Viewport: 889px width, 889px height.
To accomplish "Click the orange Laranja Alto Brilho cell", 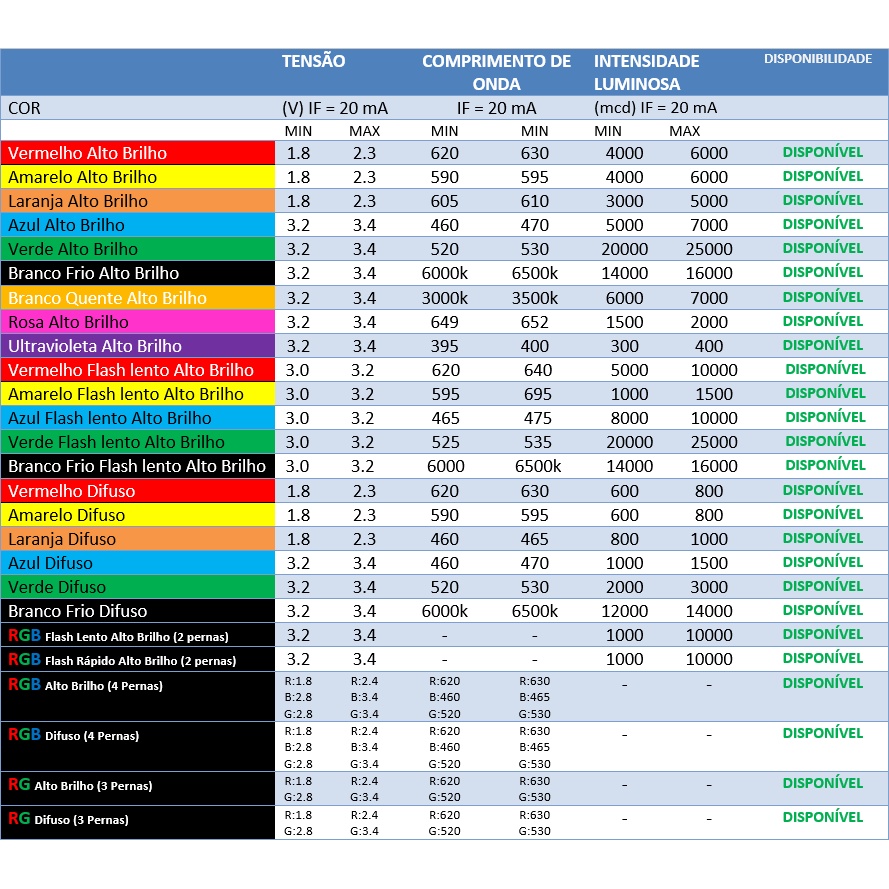I will click(138, 201).
